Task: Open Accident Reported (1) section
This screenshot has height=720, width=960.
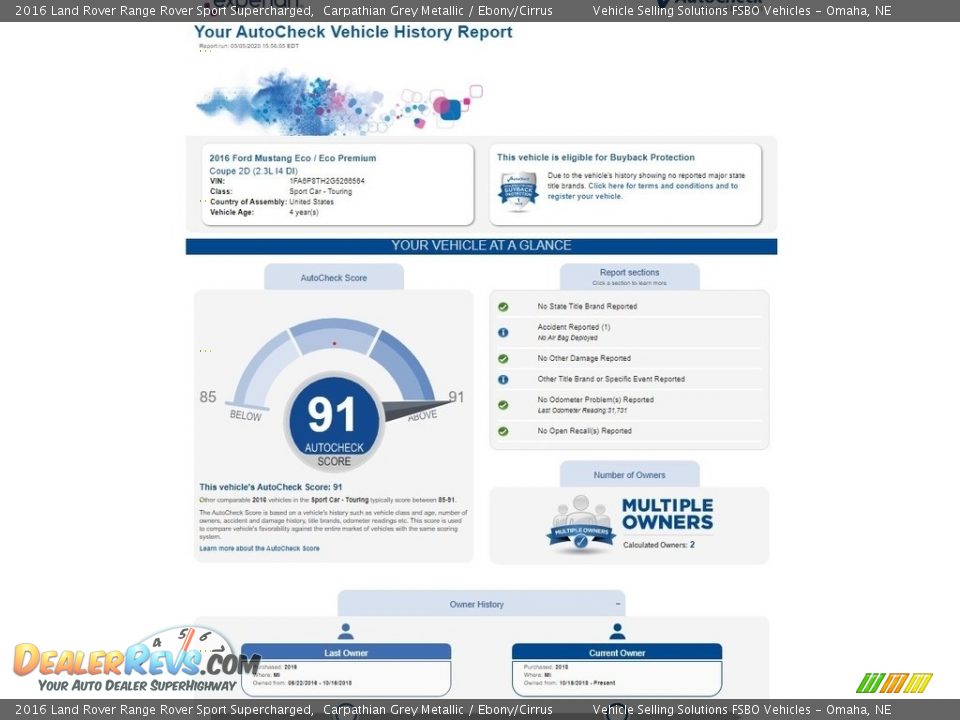Action: [629, 332]
